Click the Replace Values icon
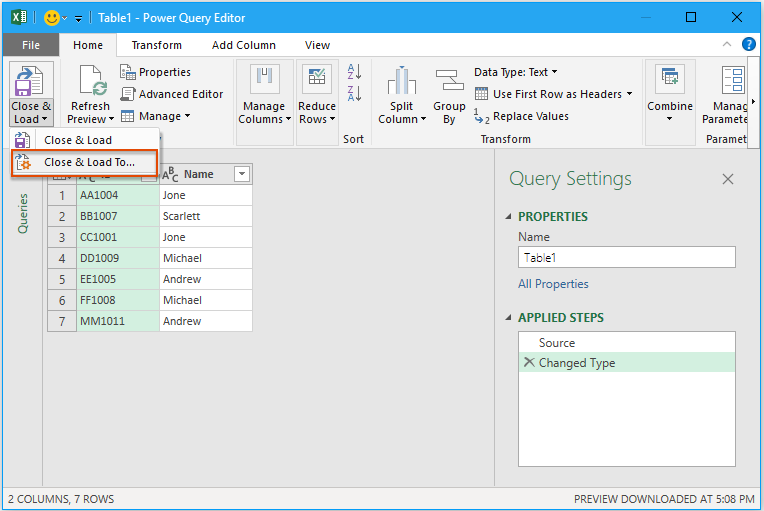Viewport: 764px width, 511px height. point(482,116)
